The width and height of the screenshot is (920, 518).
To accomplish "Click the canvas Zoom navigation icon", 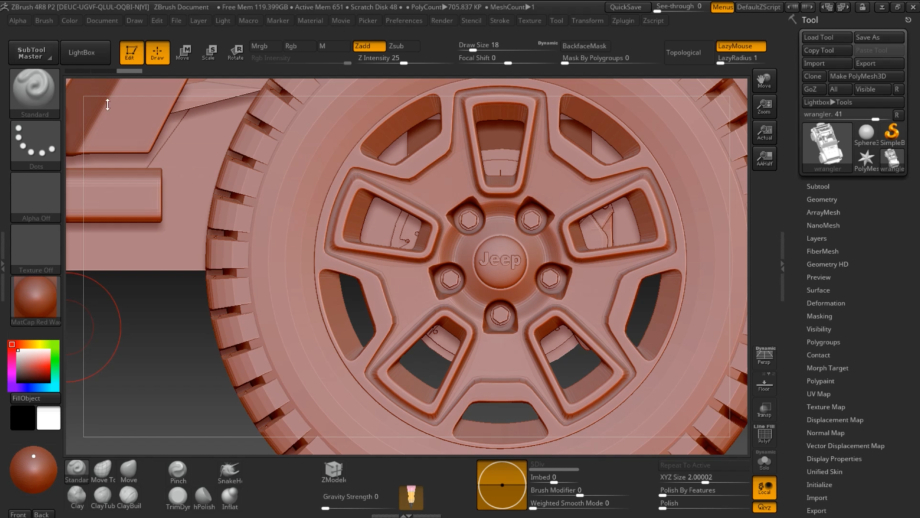I will click(x=764, y=106).
